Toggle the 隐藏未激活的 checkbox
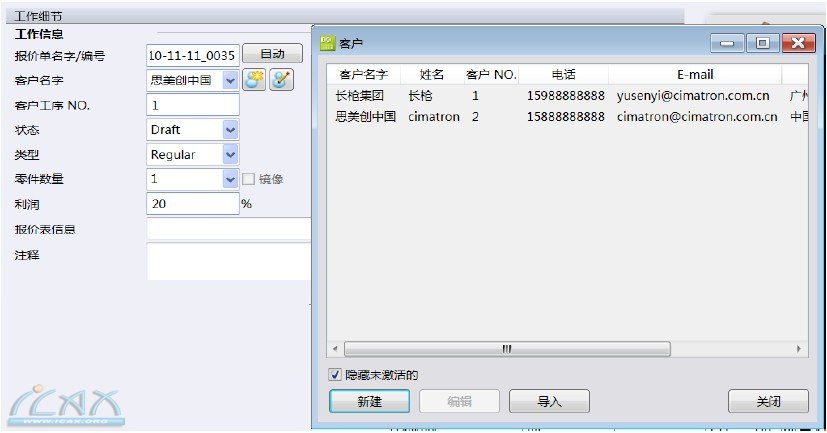 click(335, 375)
